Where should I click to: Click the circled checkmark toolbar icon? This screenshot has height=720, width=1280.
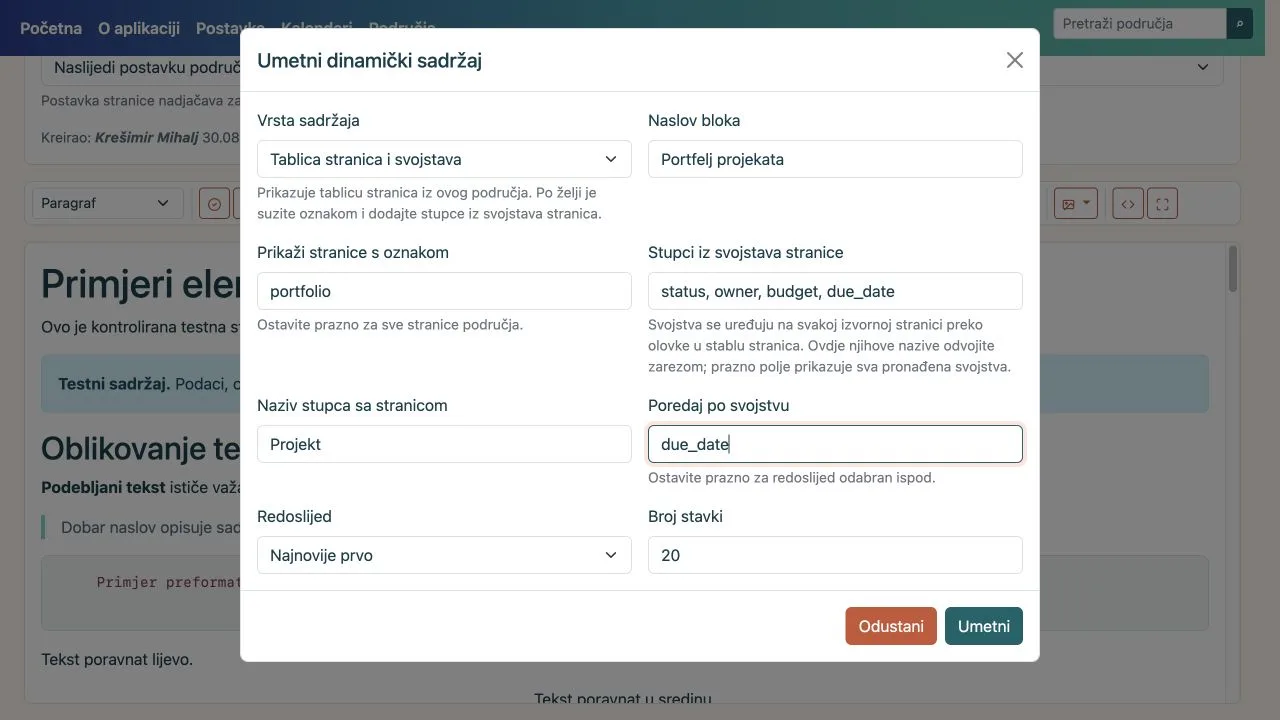pos(214,204)
